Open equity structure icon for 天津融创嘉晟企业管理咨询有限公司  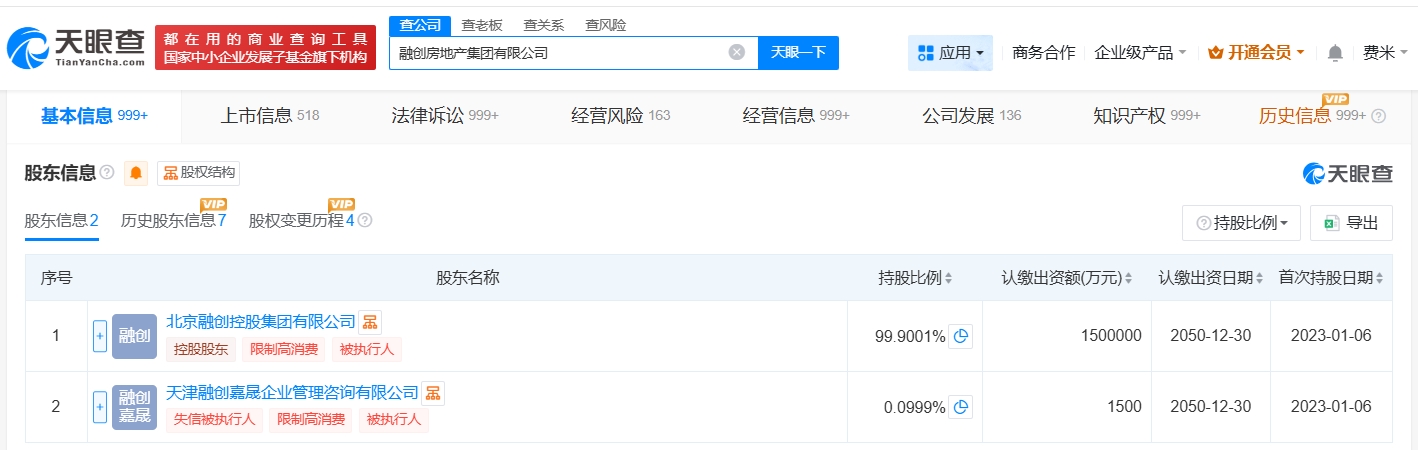click(x=433, y=393)
